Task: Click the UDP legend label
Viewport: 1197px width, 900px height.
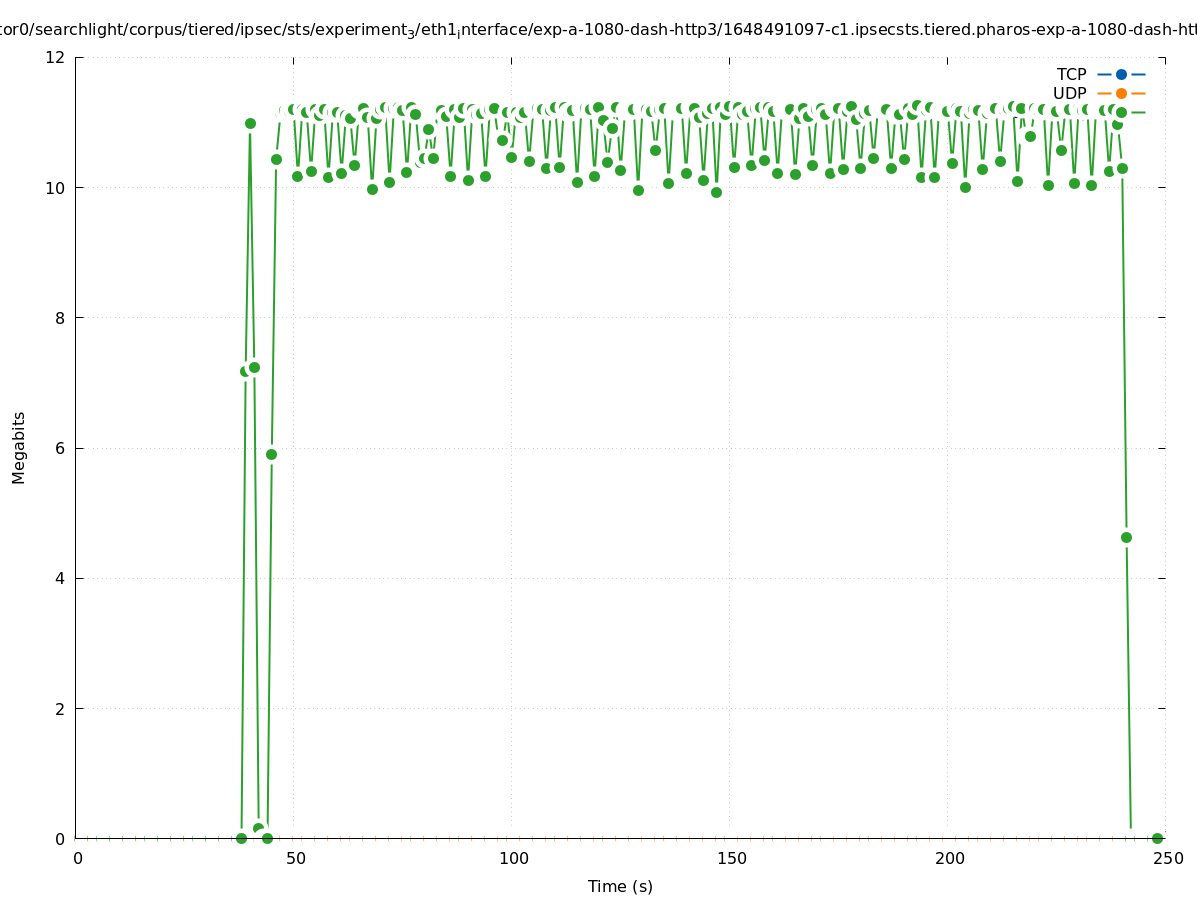Action: tap(1069, 93)
